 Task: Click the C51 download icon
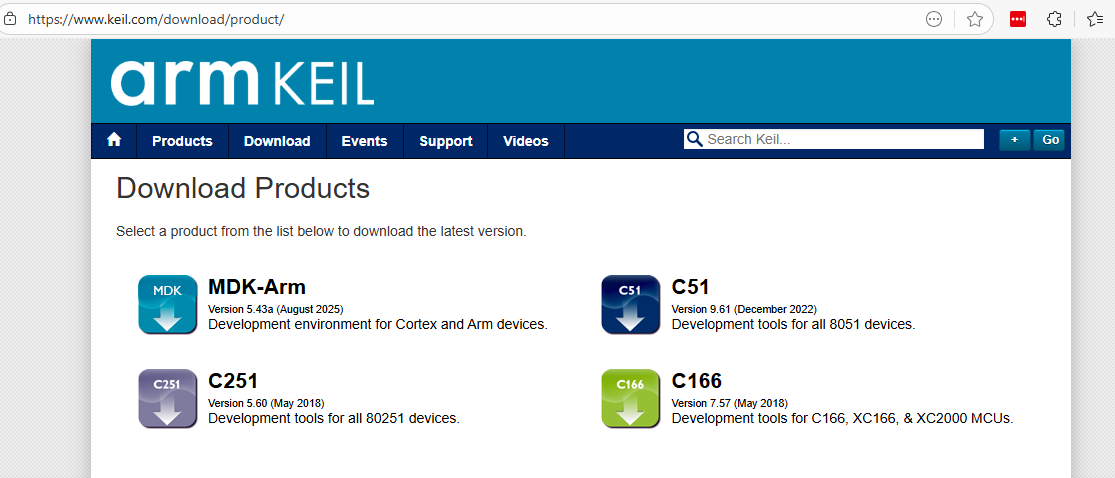pos(630,304)
